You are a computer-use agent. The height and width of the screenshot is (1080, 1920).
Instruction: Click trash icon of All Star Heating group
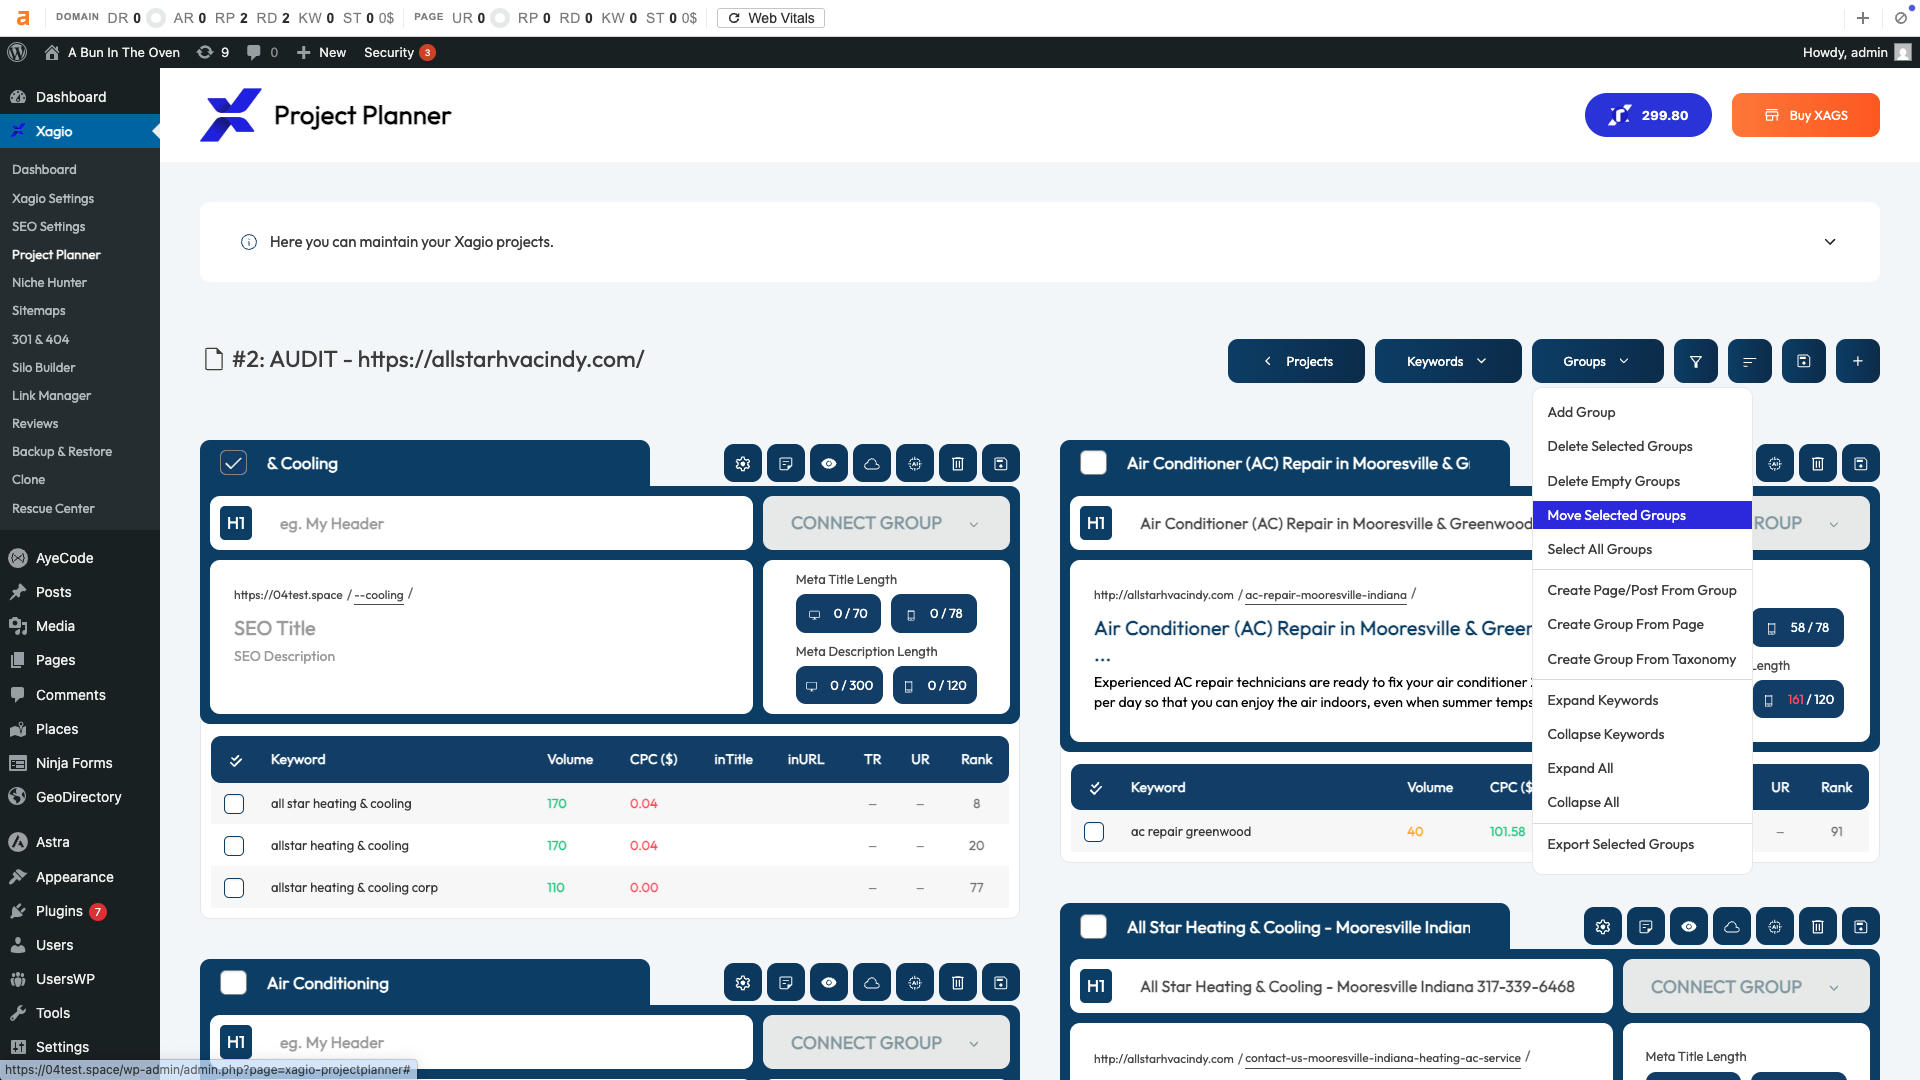[1817, 927]
